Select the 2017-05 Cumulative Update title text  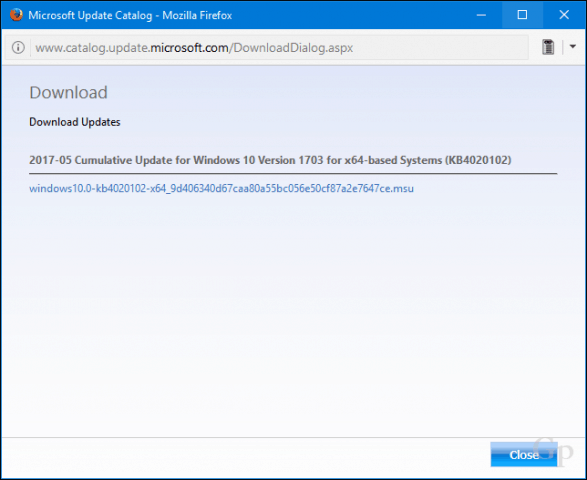(270, 160)
